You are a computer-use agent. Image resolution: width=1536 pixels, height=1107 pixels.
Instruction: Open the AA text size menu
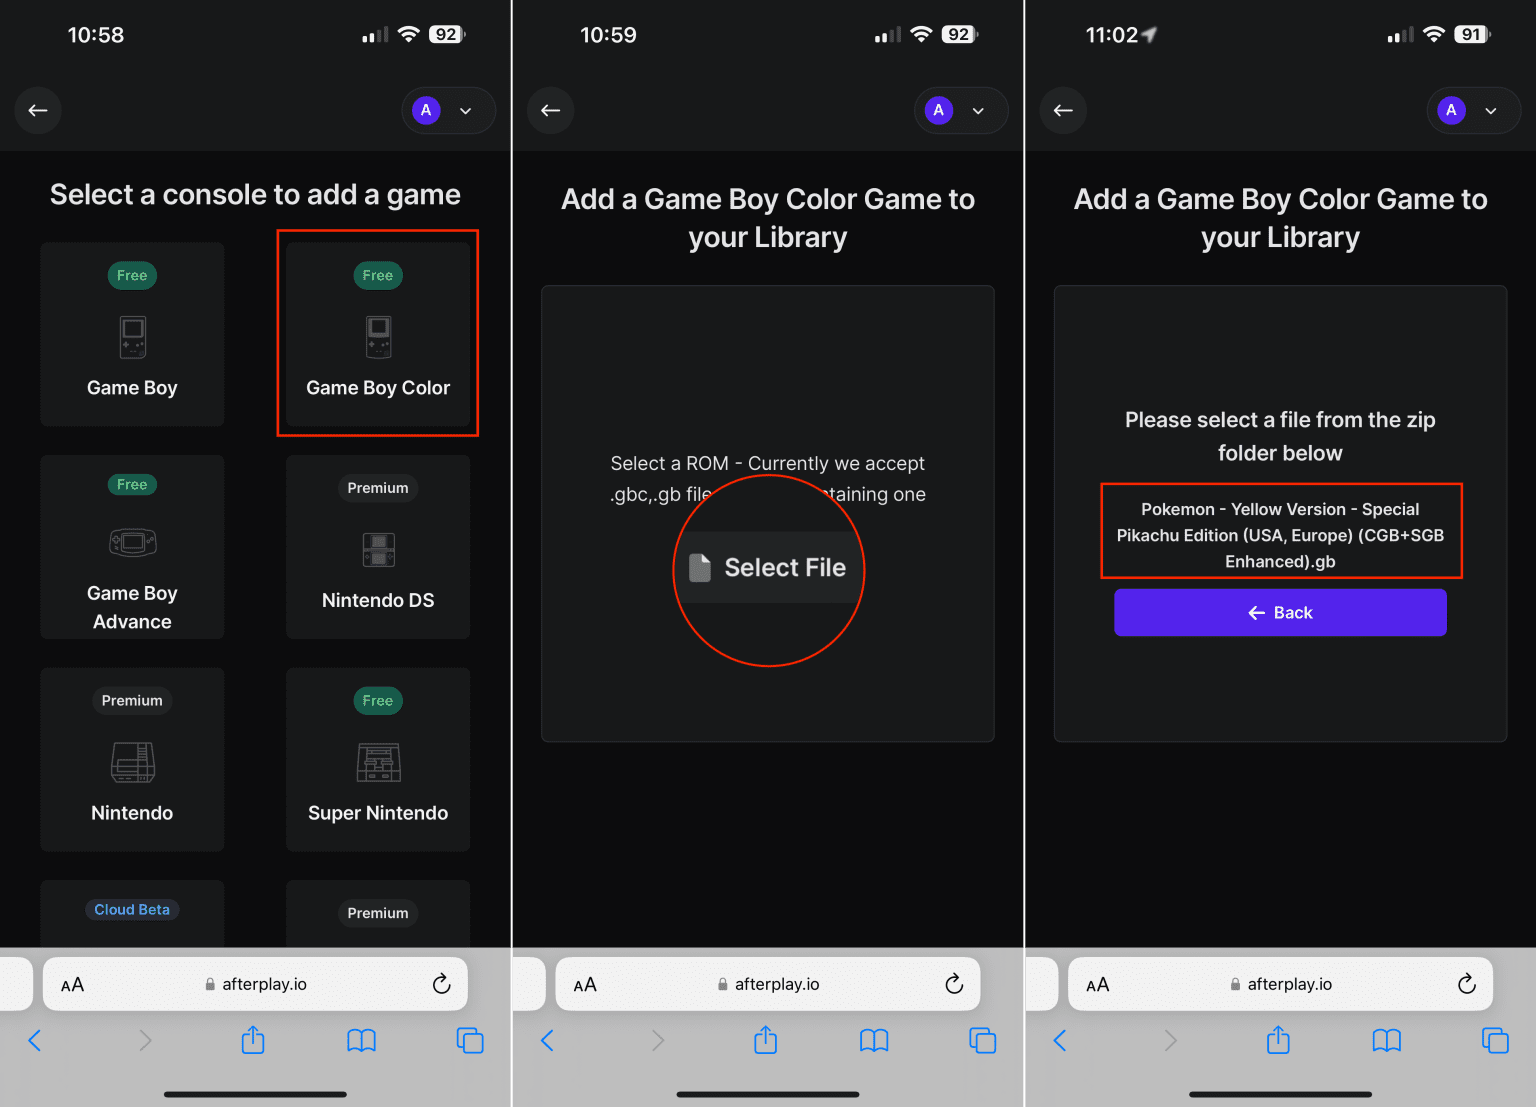72,983
